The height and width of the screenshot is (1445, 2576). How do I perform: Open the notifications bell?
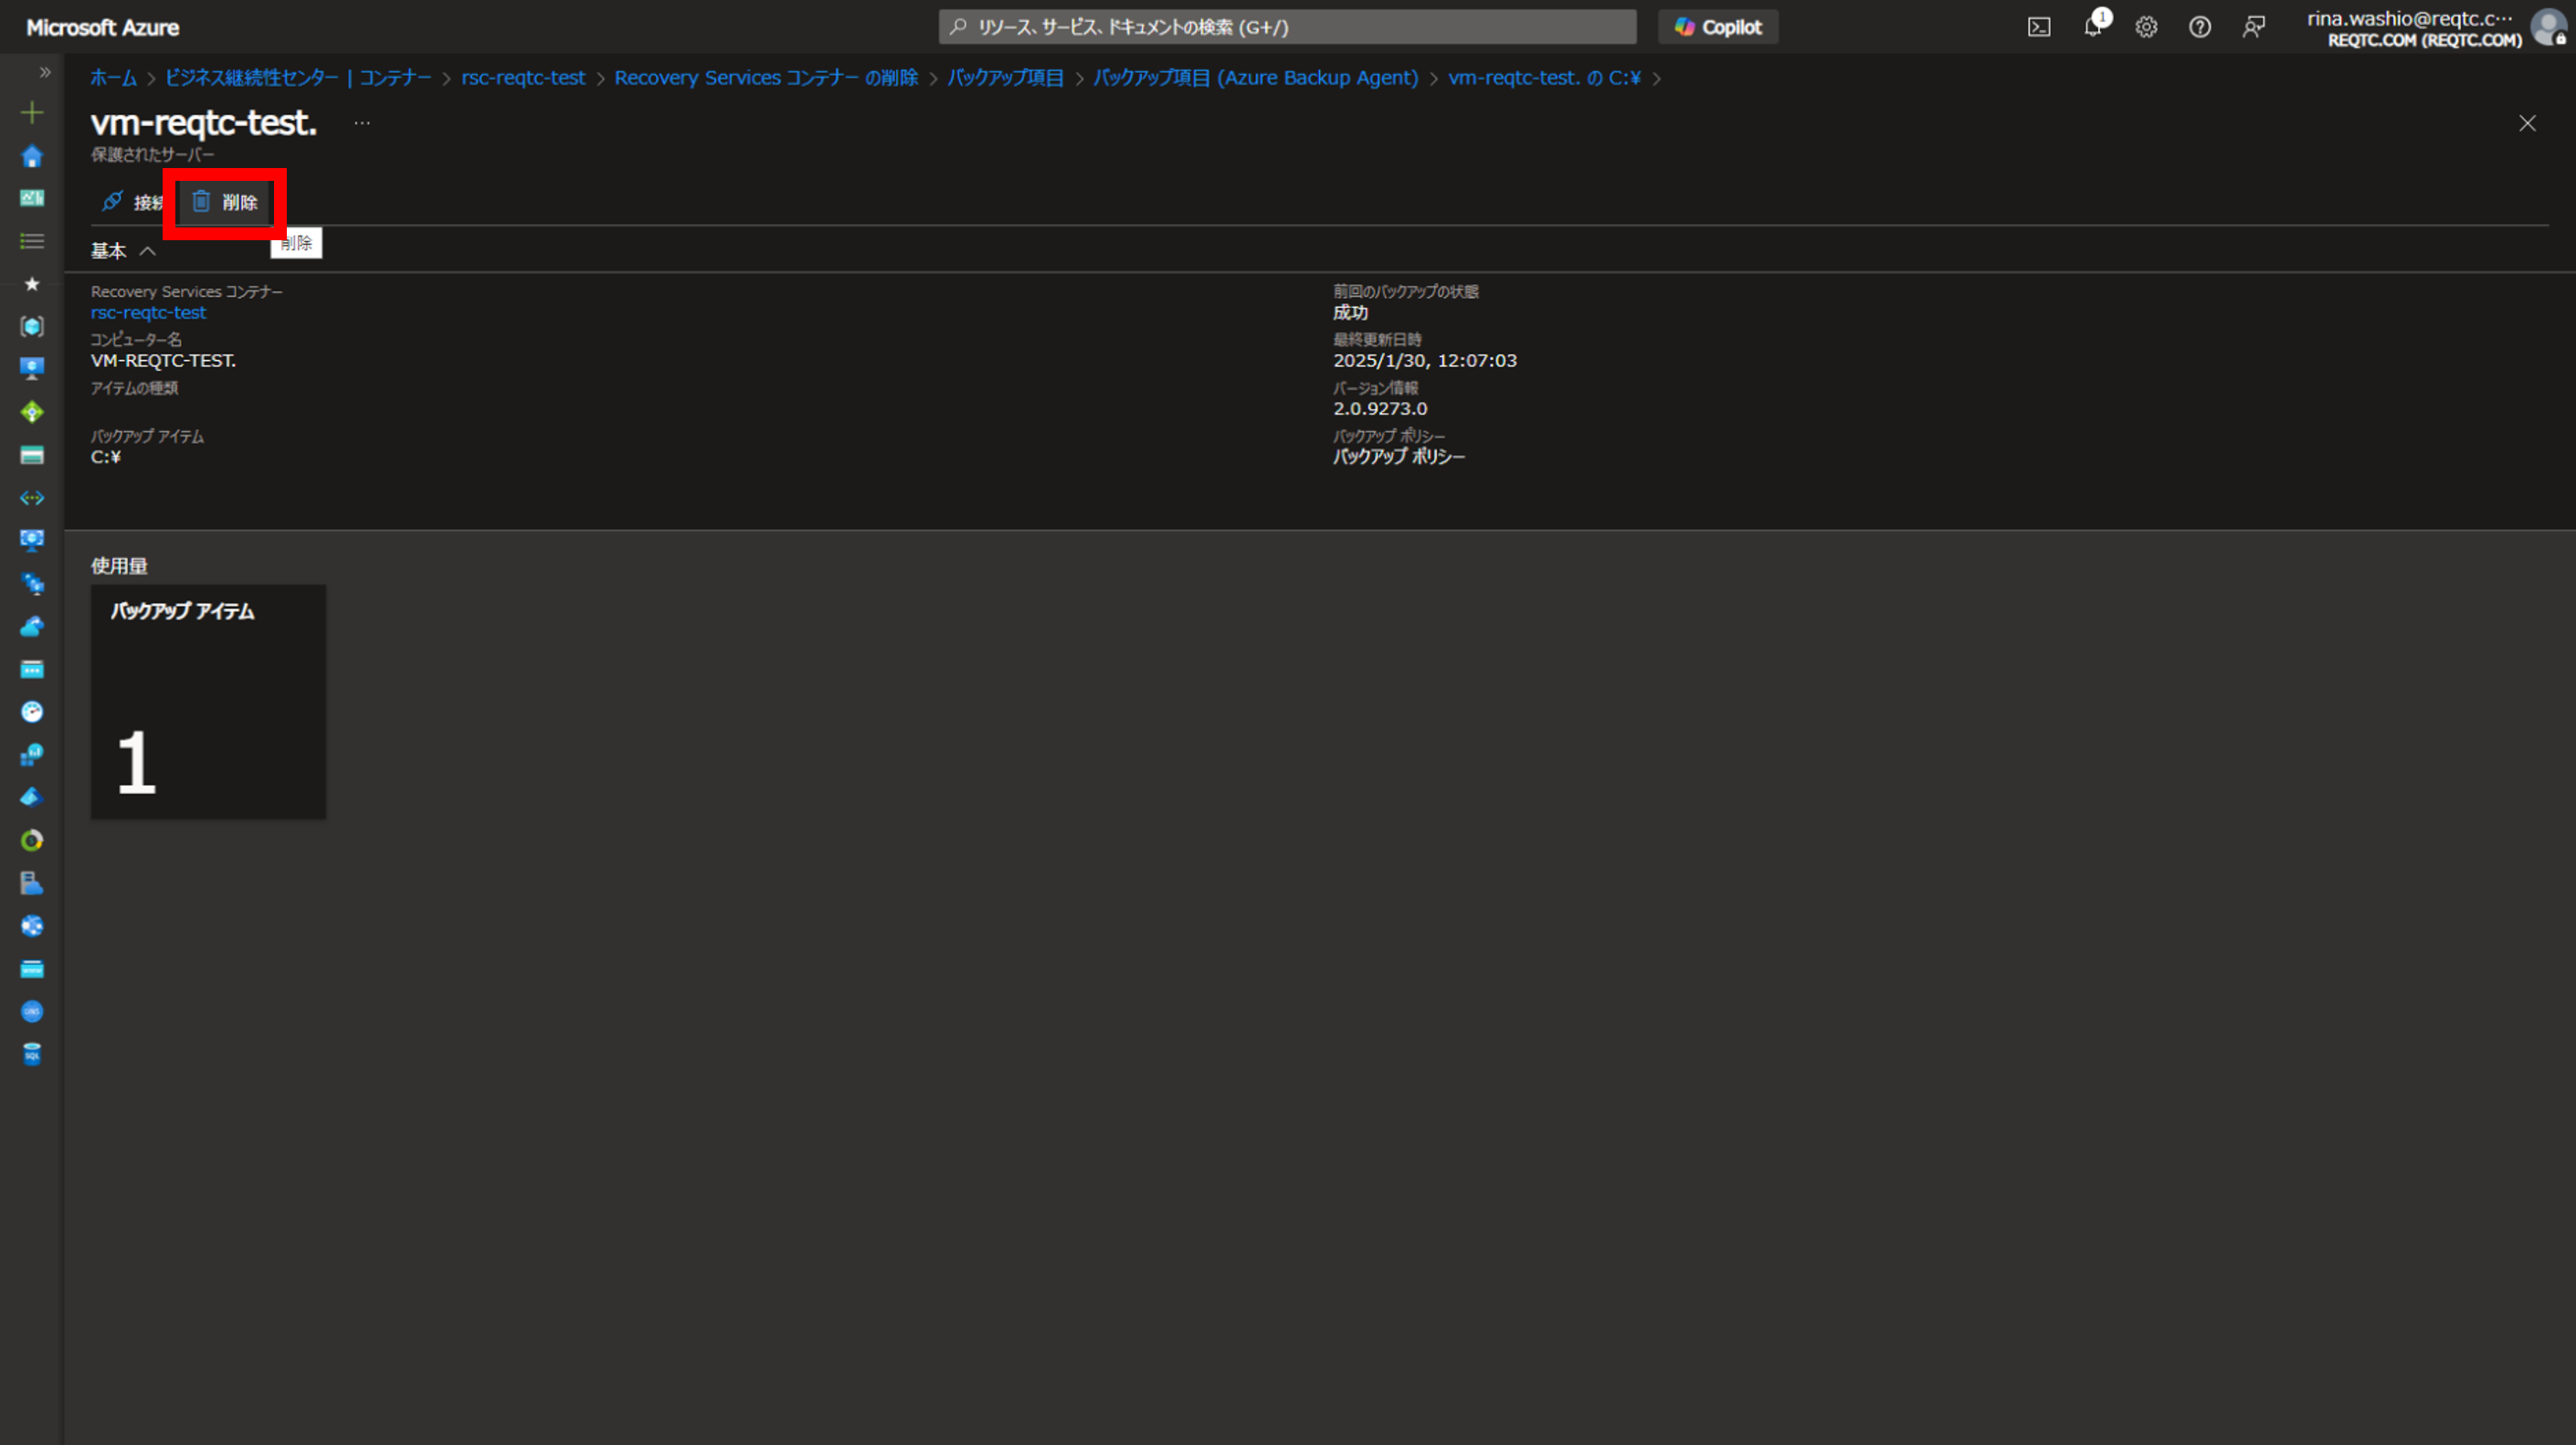click(x=2092, y=27)
